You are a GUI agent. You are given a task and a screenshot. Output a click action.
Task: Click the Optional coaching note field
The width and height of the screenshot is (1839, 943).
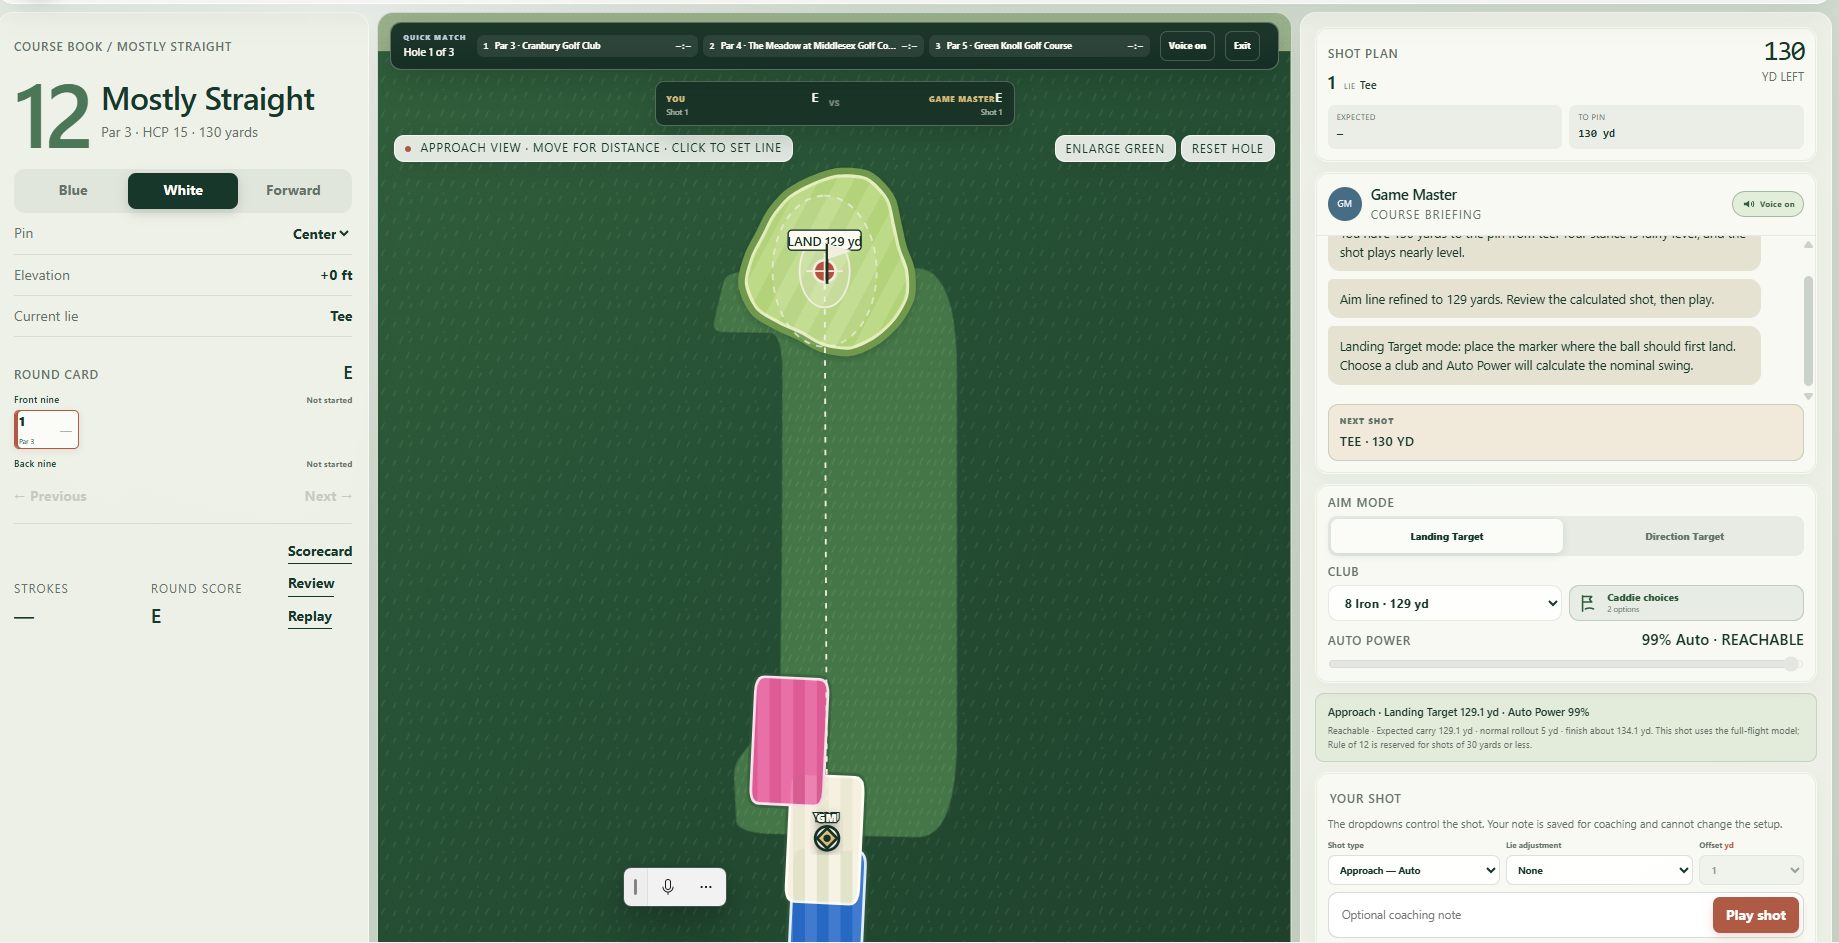[1520, 915]
